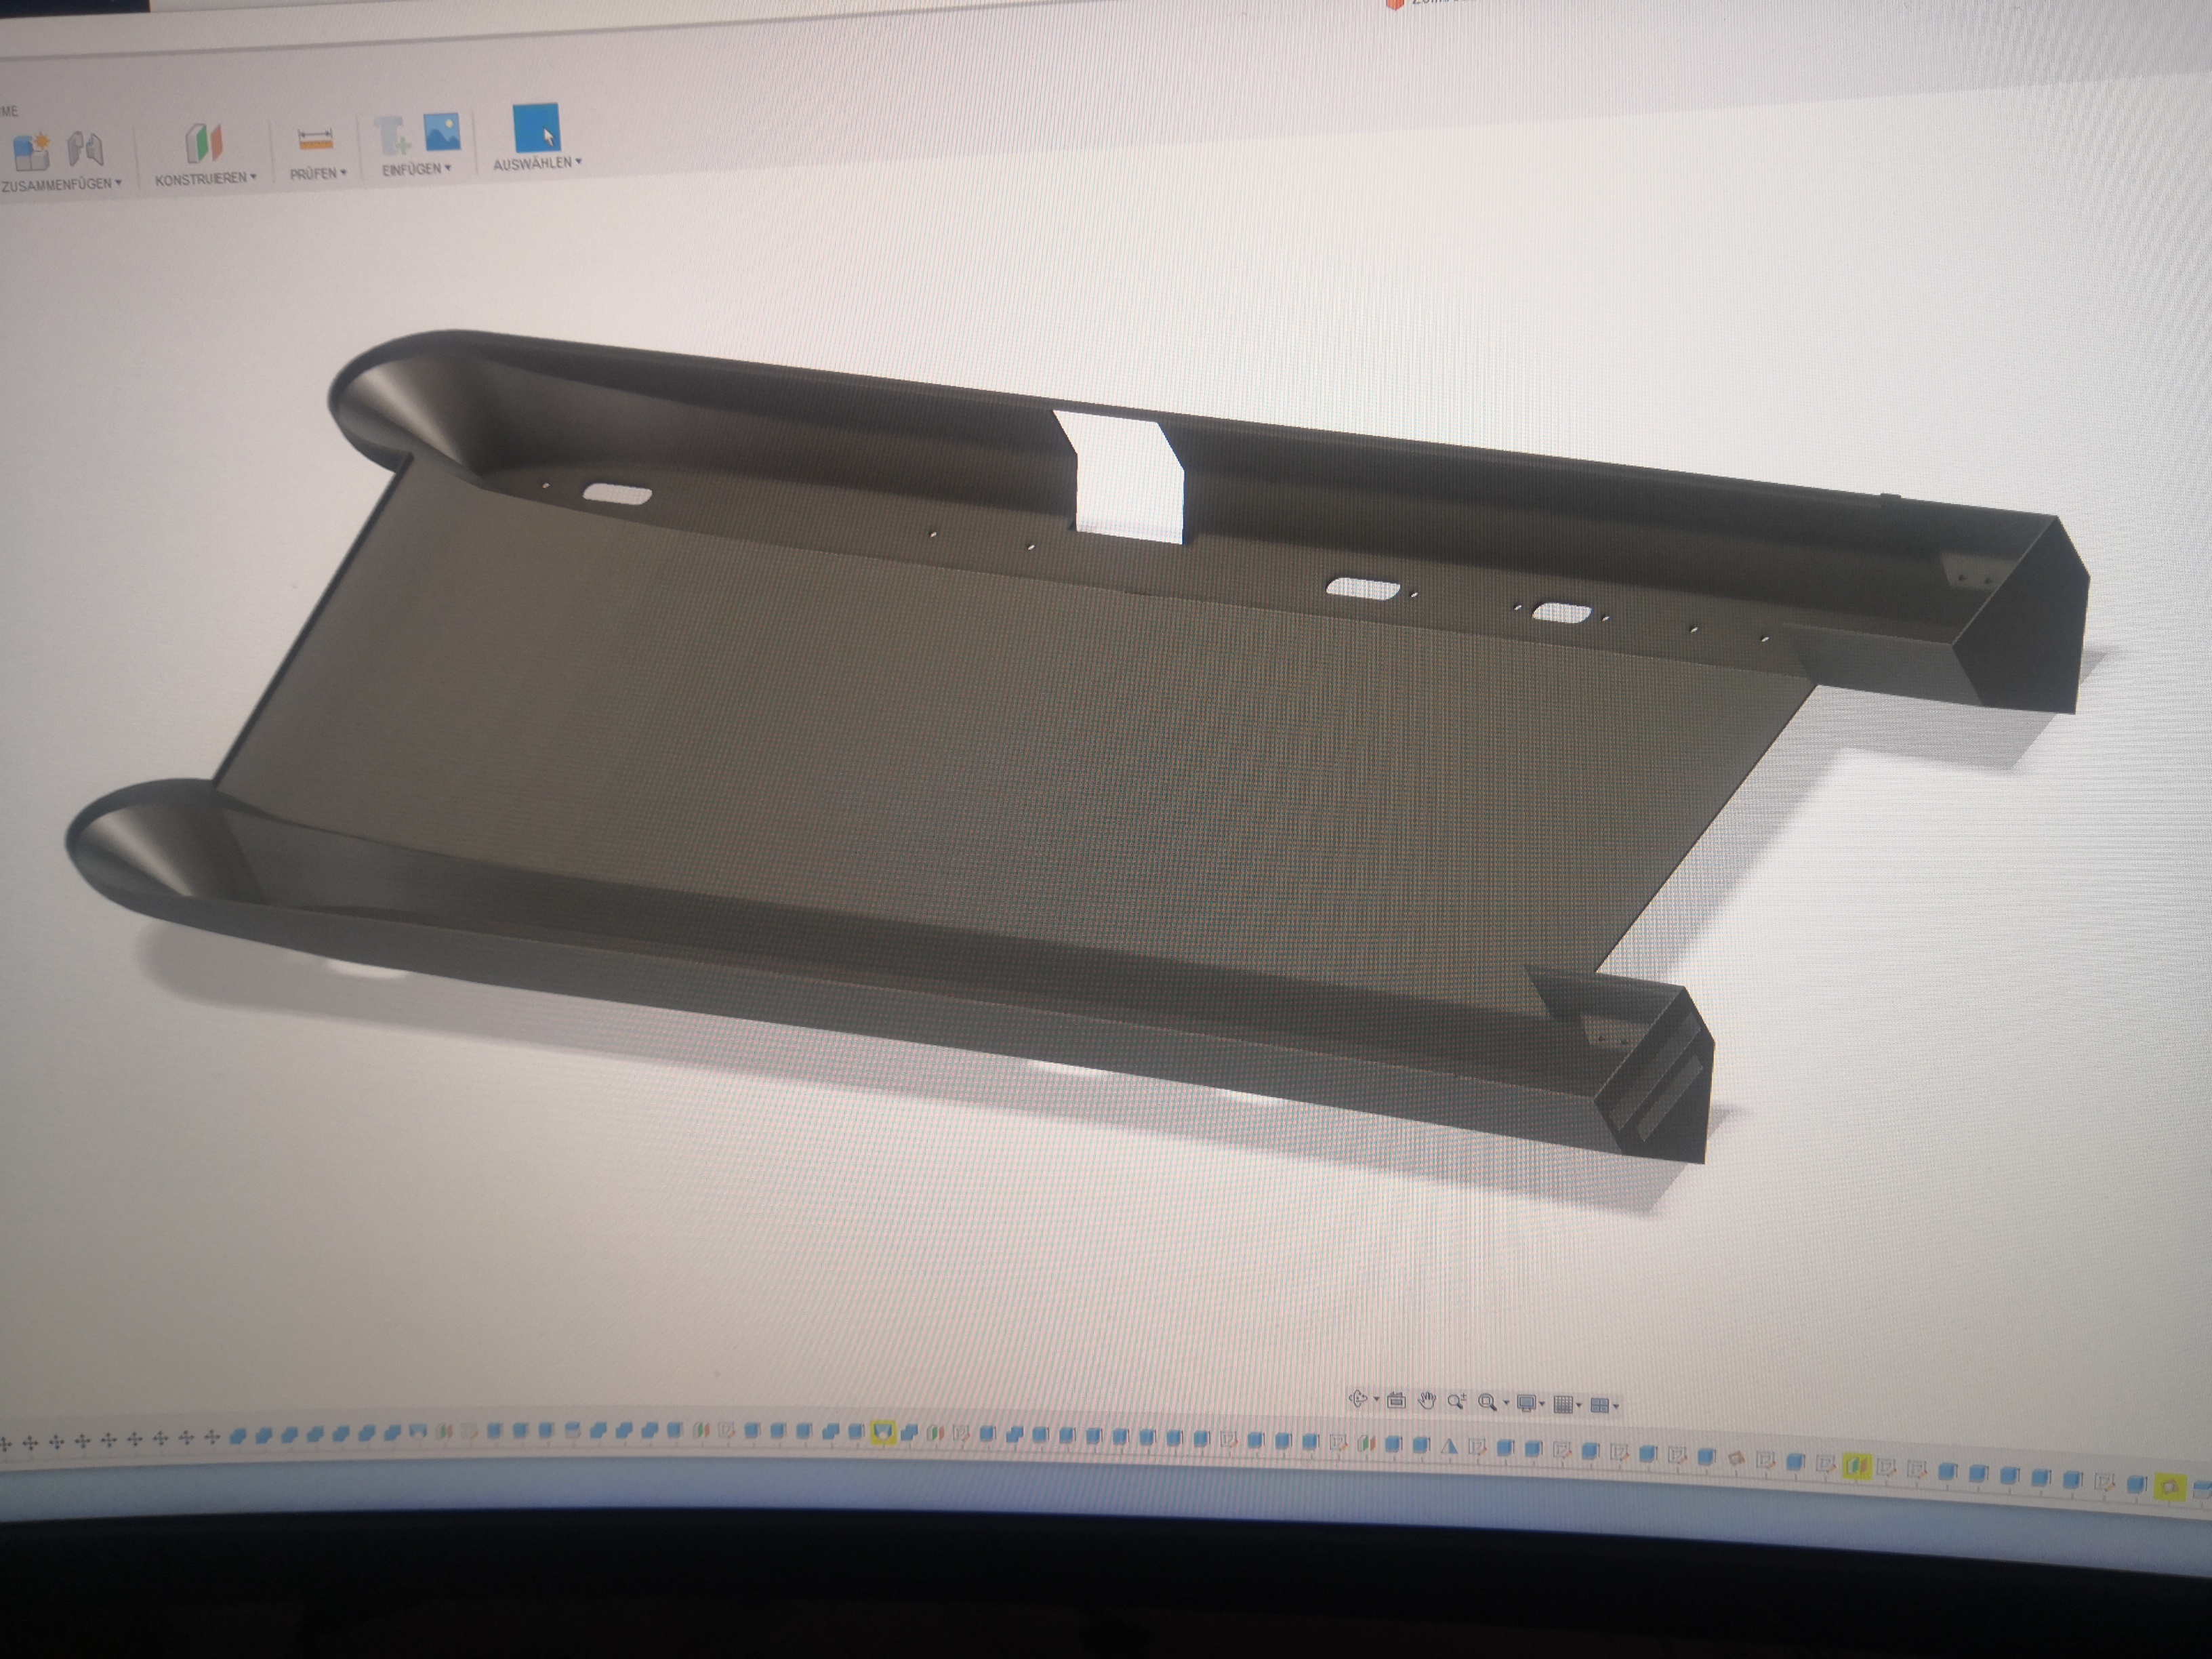Viewport: 2212px width, 1659px height.
Task: Click the Zoom Window/Fit icon
Action: pos(1487,1403)
